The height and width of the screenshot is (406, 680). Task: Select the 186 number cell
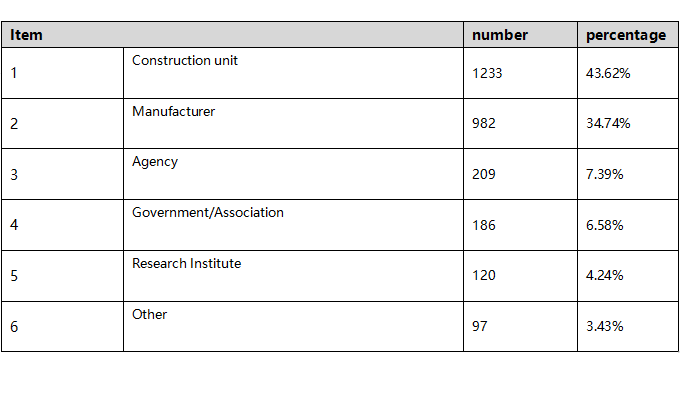520,225
